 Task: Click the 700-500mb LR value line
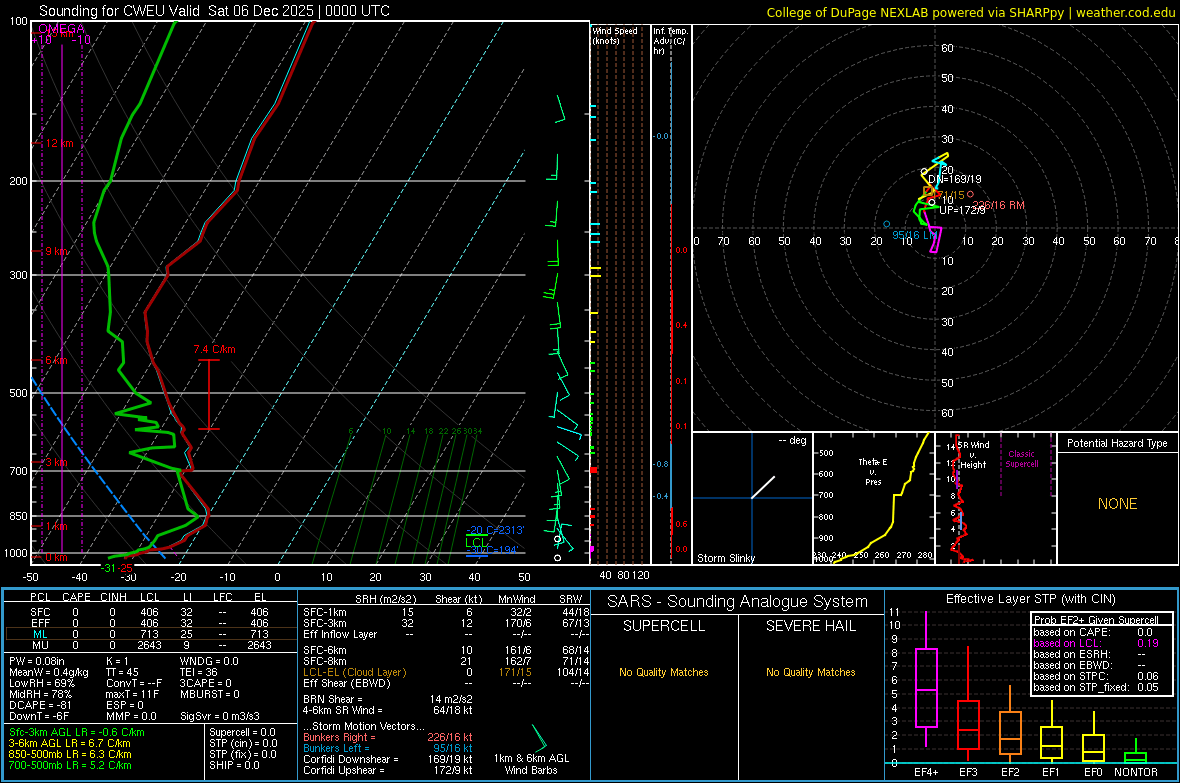[70, 765]
